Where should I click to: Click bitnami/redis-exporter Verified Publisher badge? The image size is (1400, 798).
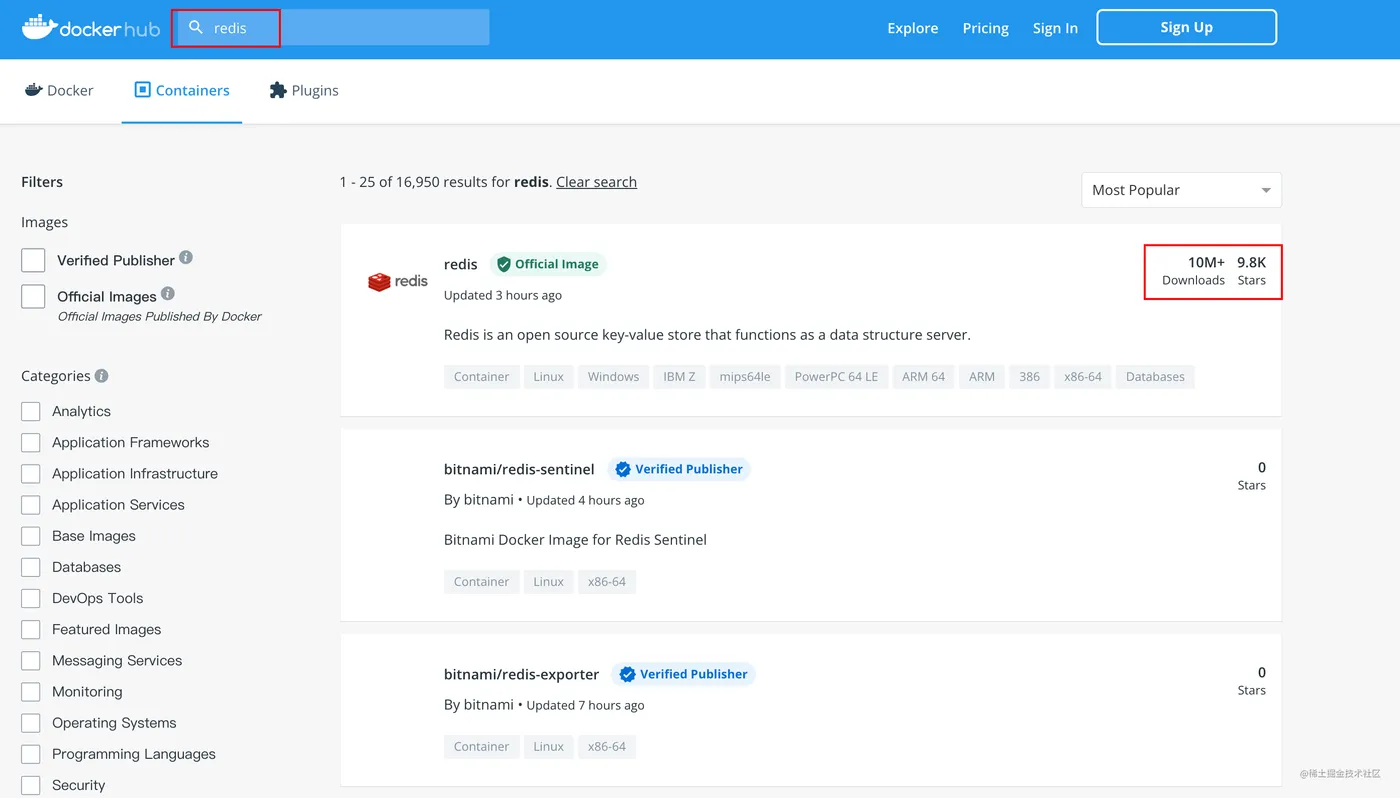(x=684, y=674)
